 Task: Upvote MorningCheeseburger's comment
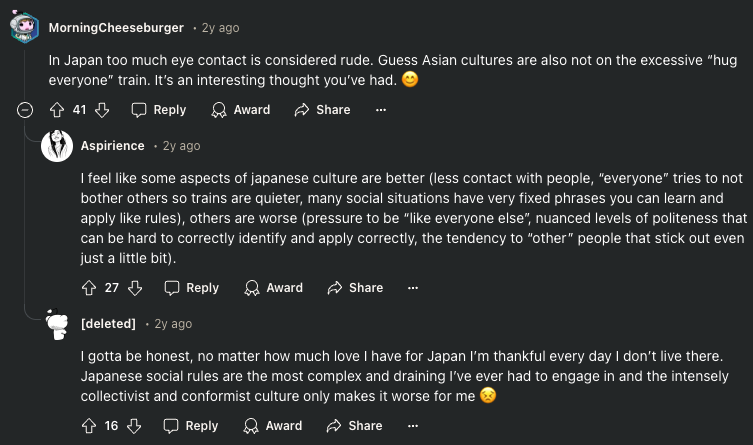click(x=57, y=110)
